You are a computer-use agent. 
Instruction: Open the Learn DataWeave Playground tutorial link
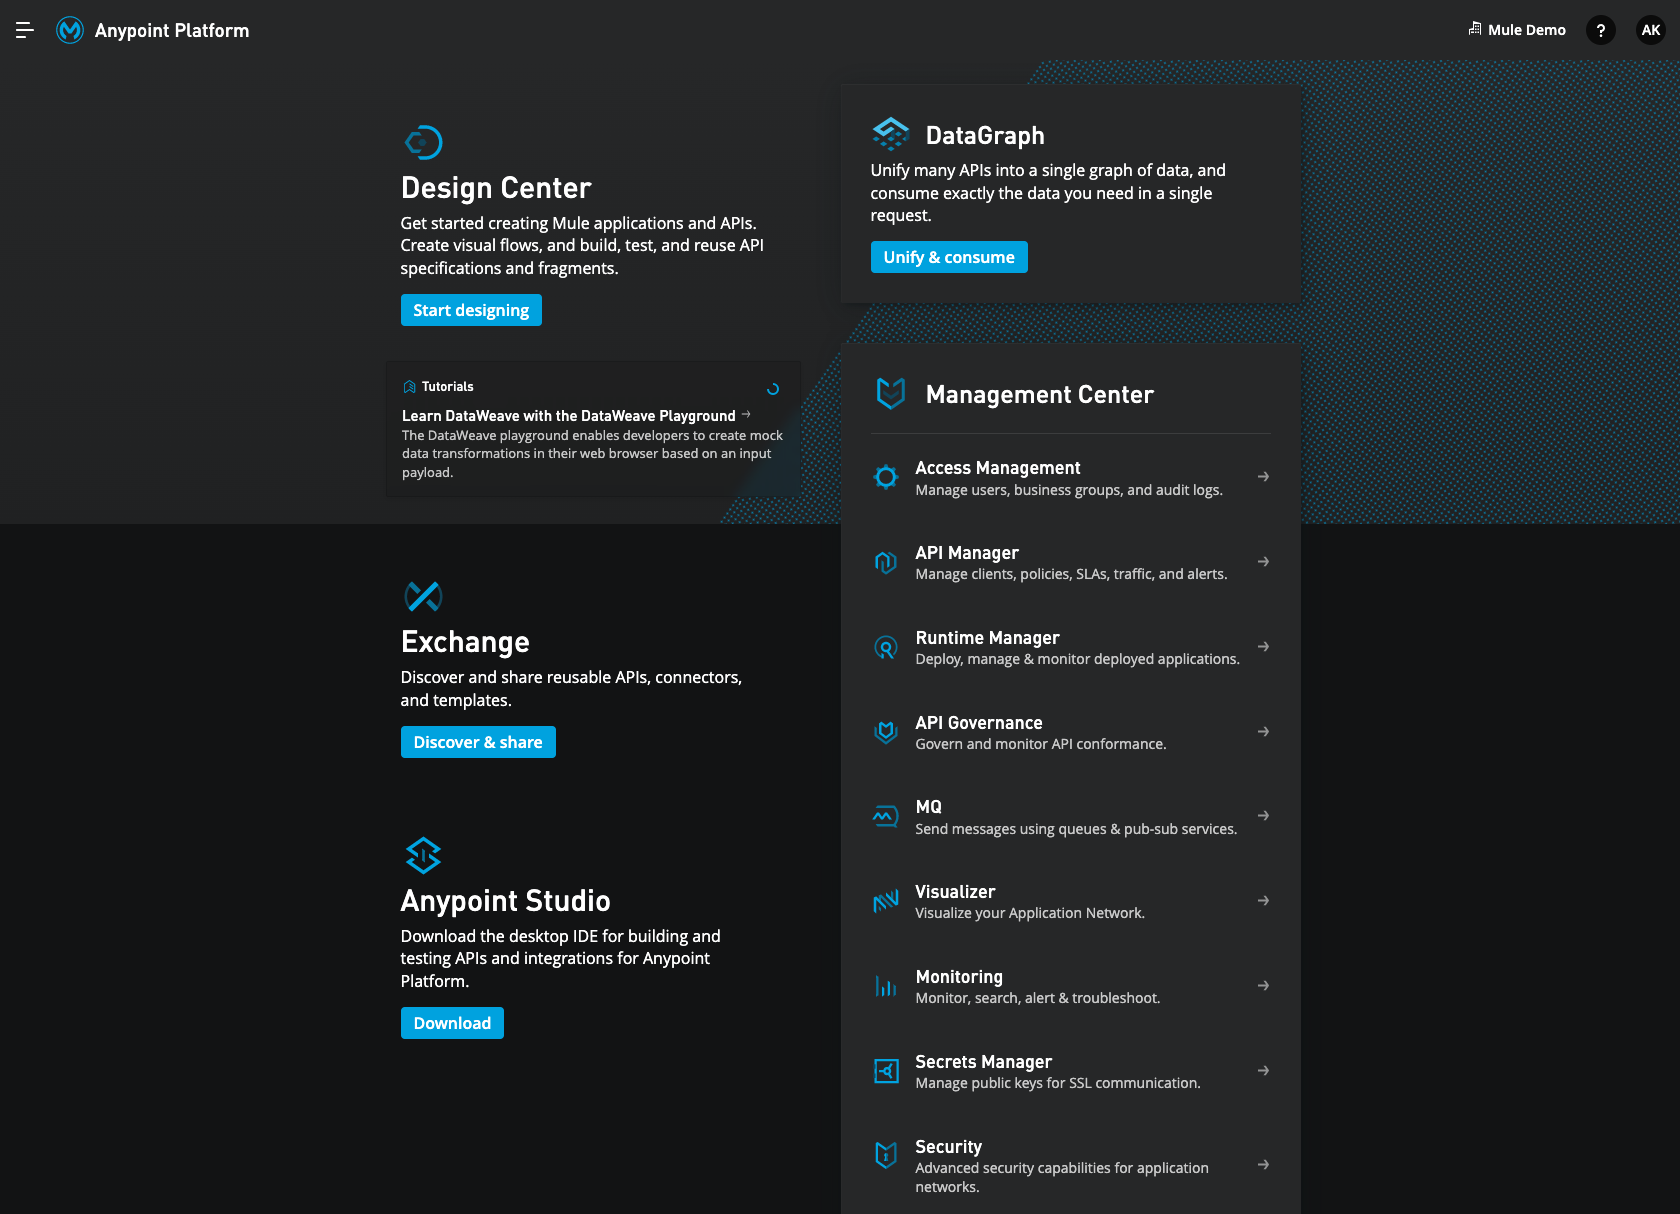tap(568, 416)
